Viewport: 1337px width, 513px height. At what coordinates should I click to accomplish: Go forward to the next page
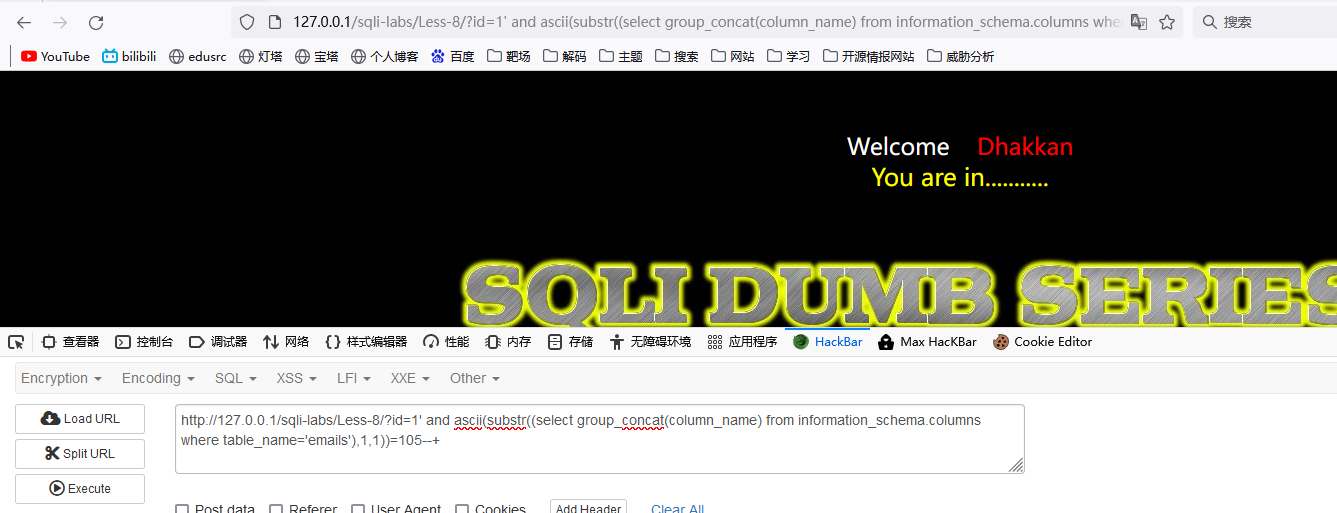[x=60, y=22]
